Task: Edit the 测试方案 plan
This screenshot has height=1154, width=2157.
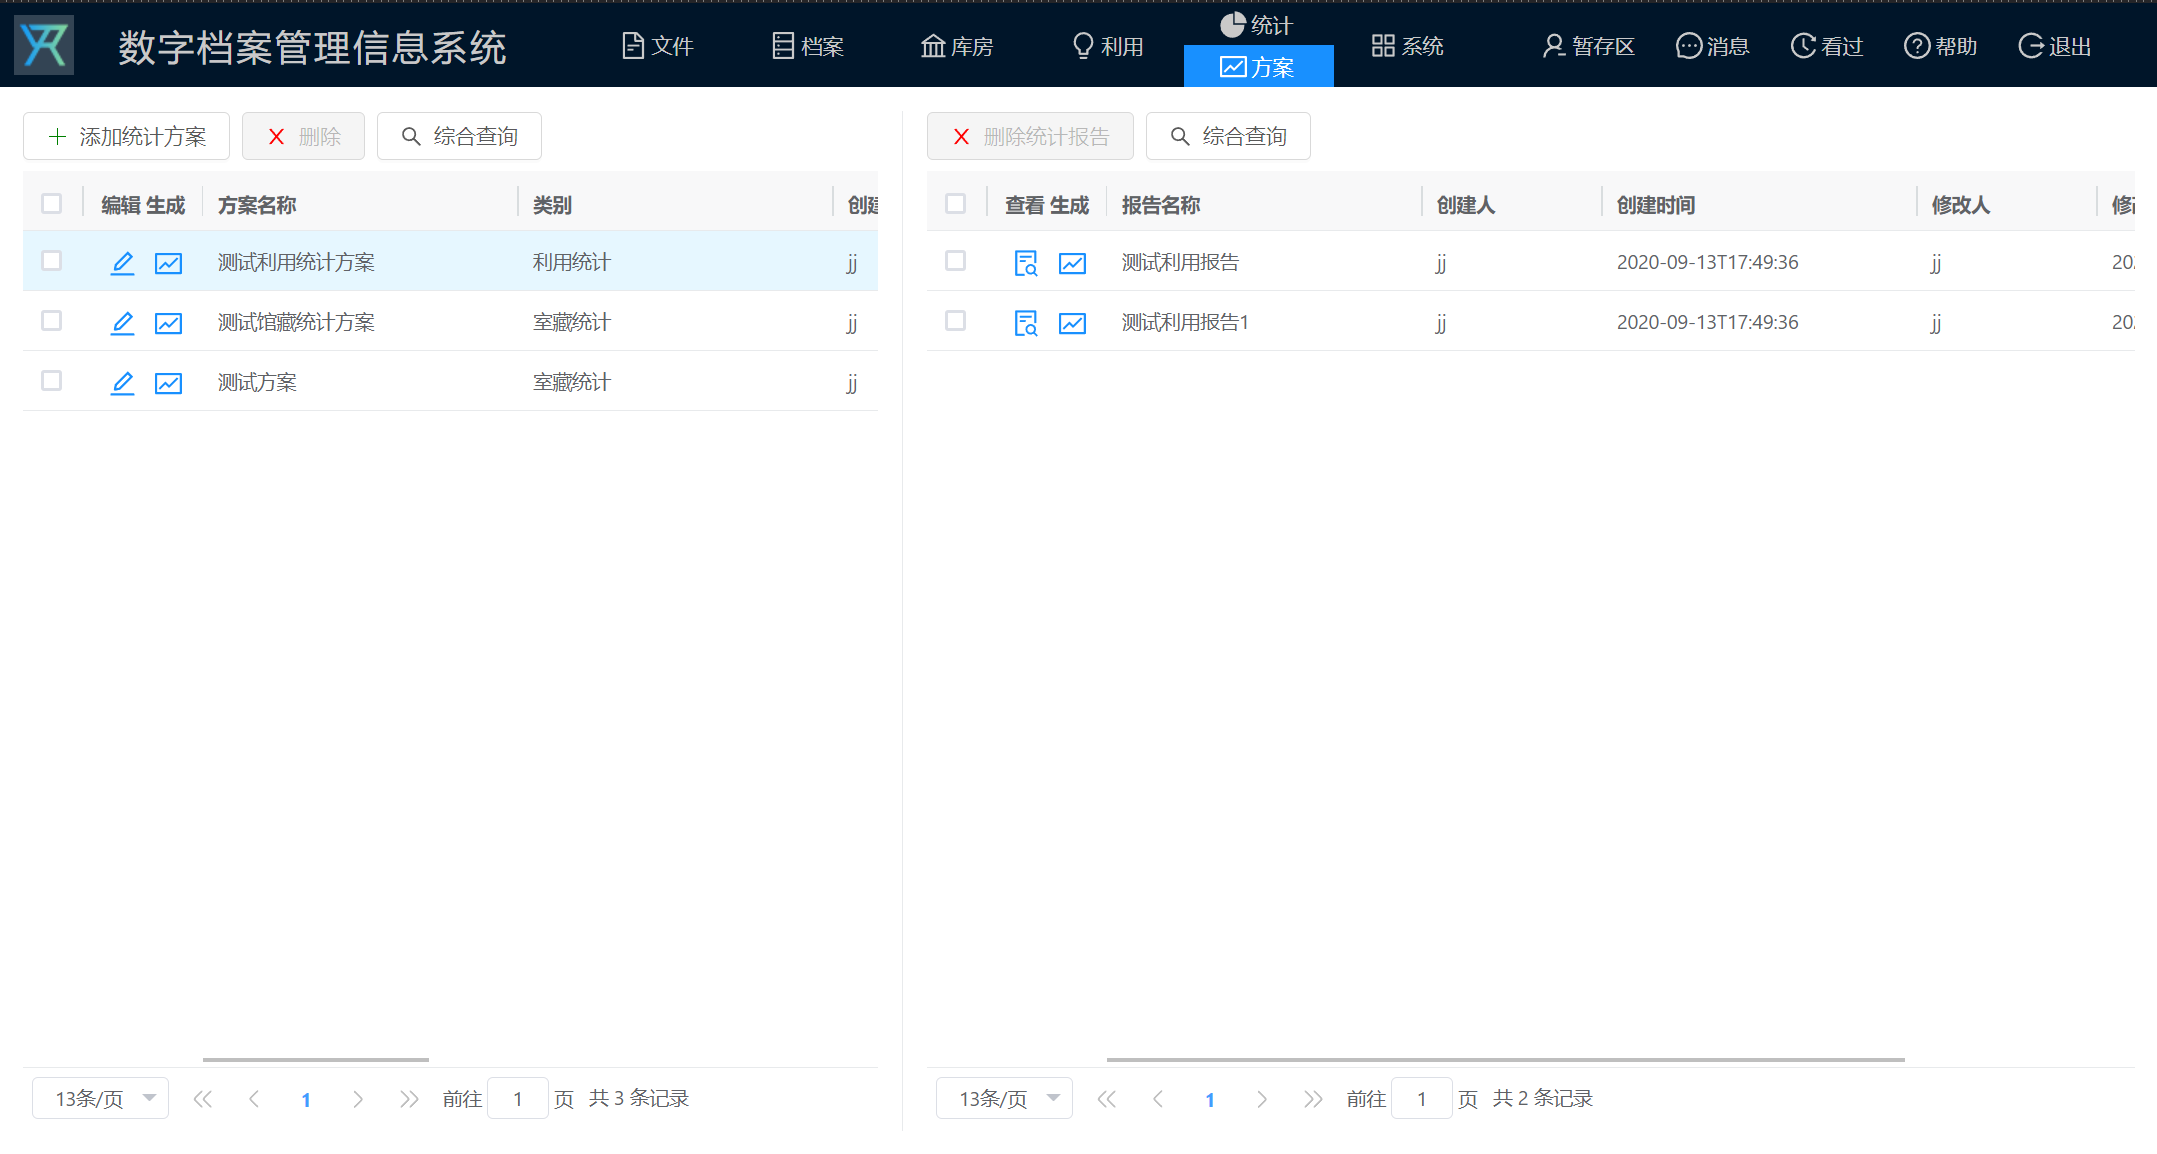Action: pos(122,383)
